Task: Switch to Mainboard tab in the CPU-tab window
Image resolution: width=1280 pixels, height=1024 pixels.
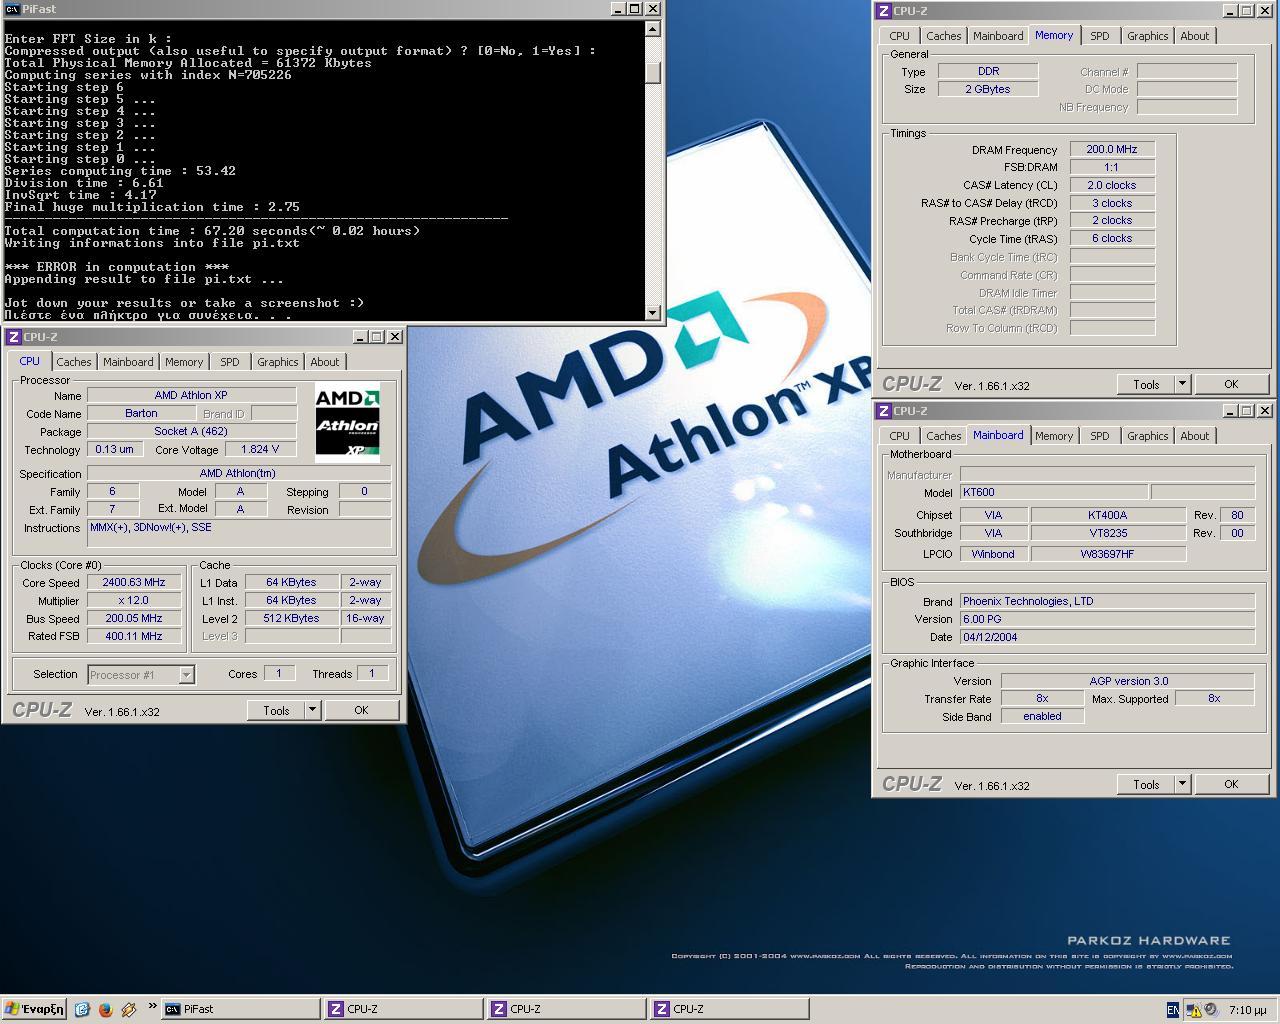Action: click(x=128, y=362)
